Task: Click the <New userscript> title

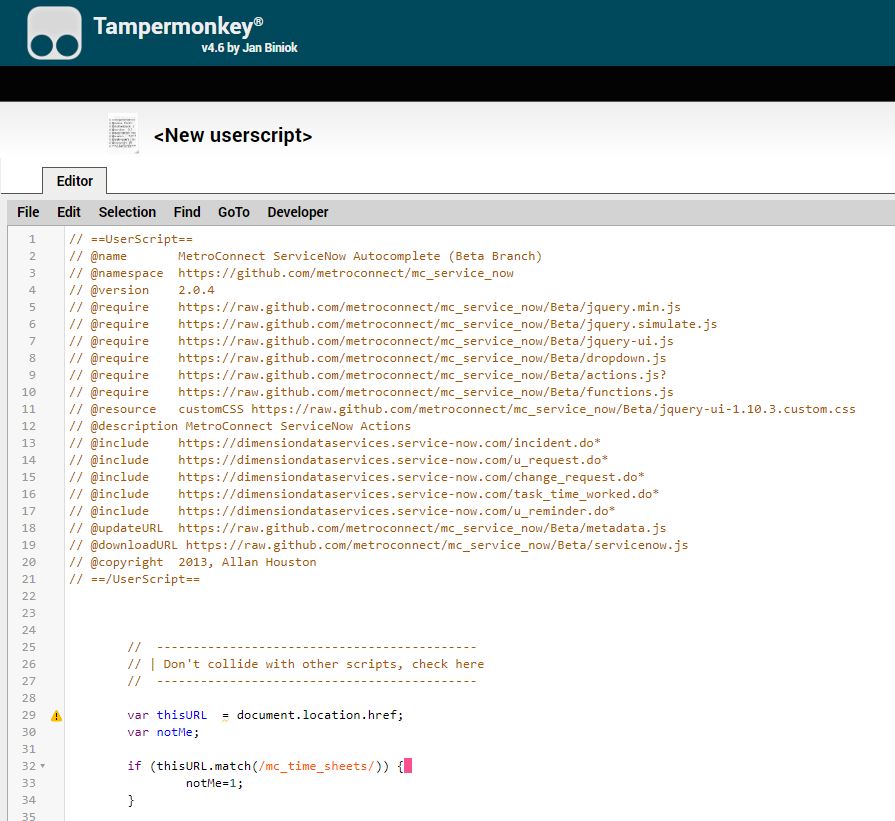Action: point(233,135)
